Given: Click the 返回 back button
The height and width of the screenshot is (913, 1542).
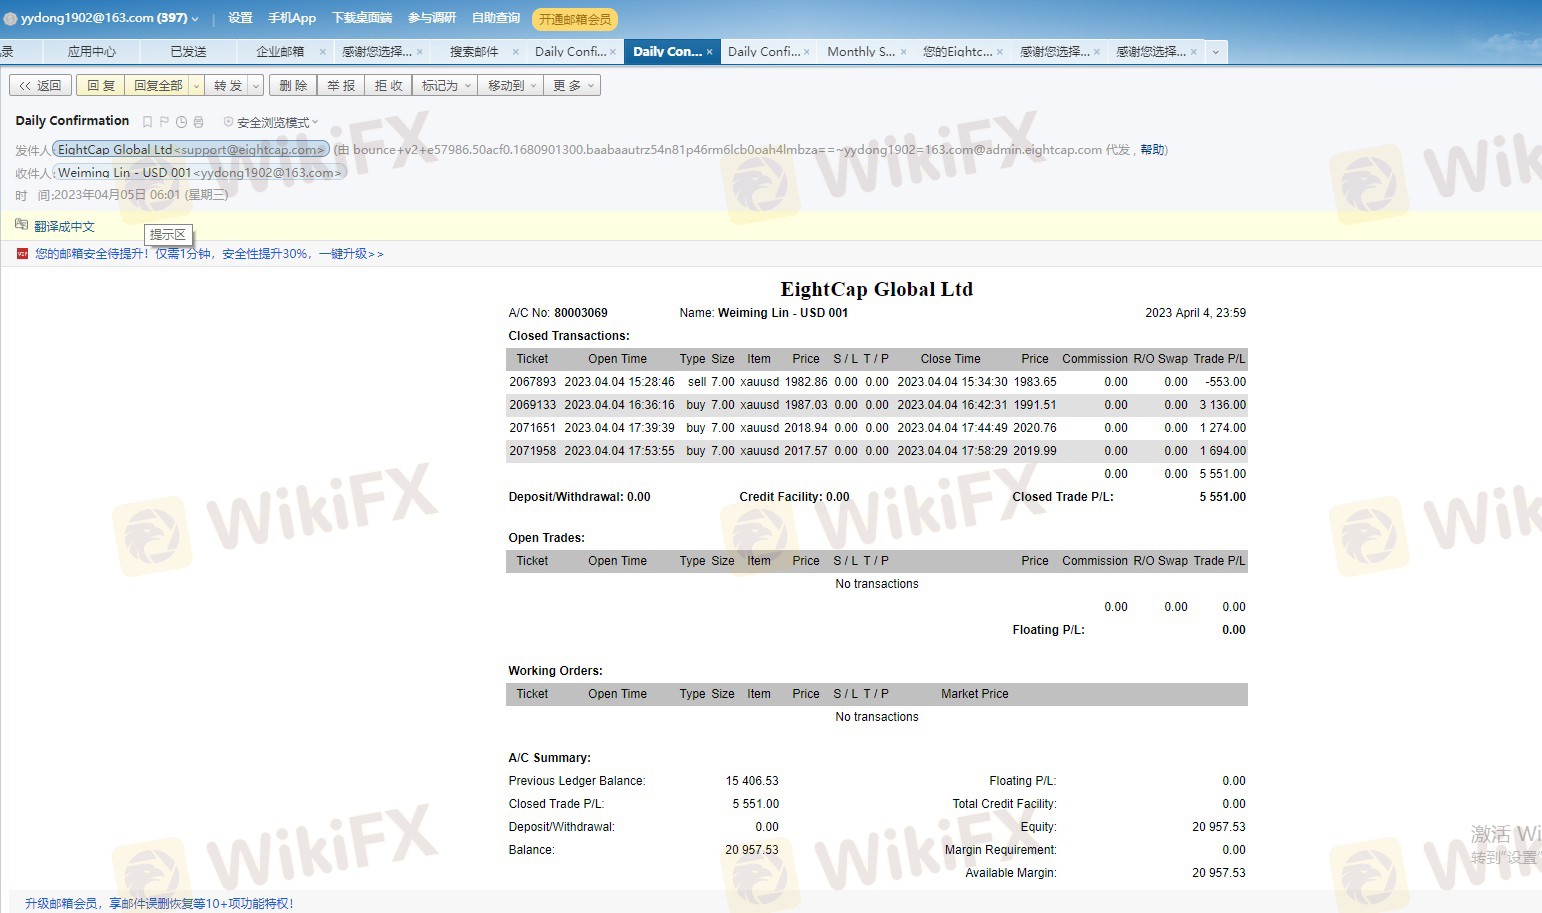Looking at the screenshot, I should pos(40,86).
